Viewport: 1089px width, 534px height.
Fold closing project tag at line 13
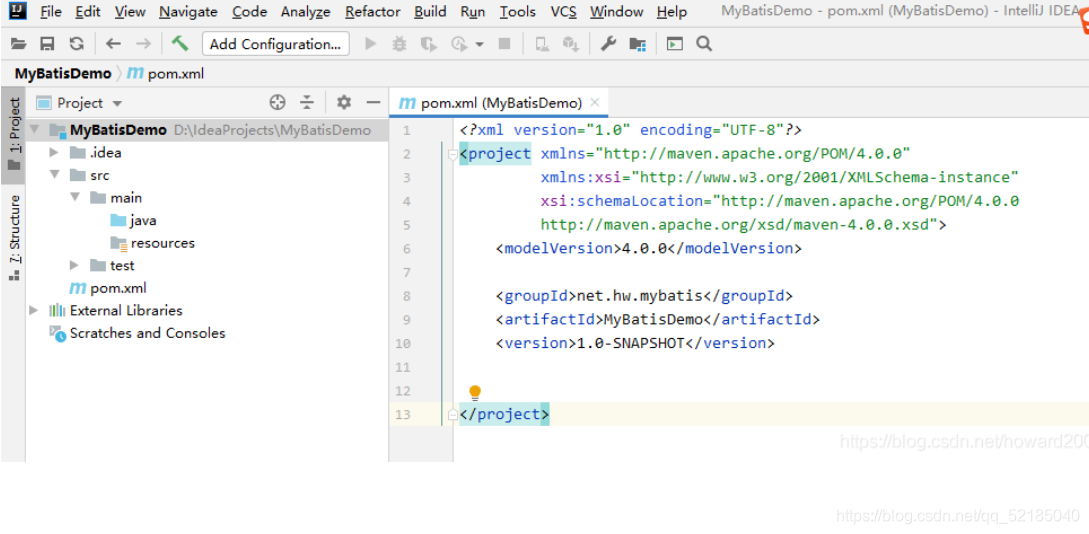pyautogui.click(x=453, y=415)
